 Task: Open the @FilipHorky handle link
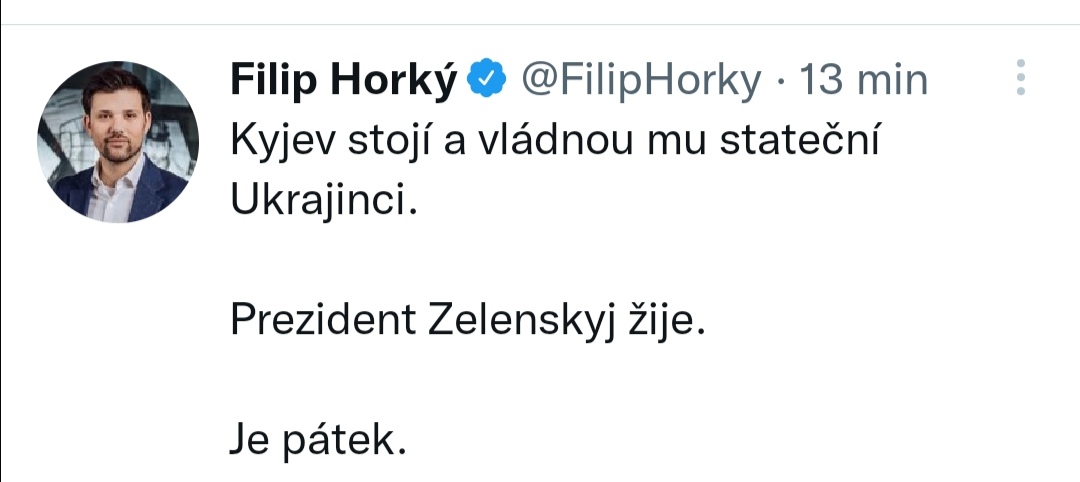click(x=640, y=79)
